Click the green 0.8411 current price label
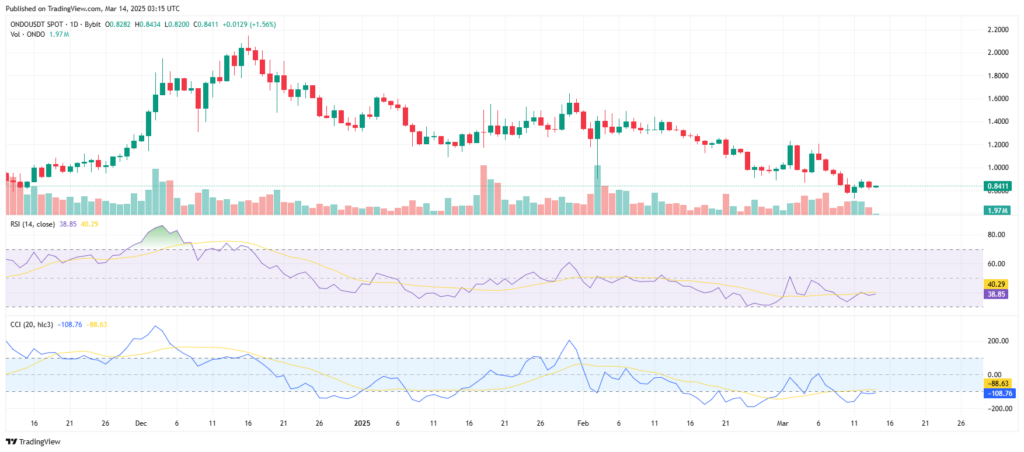Screen dimensions: 1024x452 (x=994, y=186)
